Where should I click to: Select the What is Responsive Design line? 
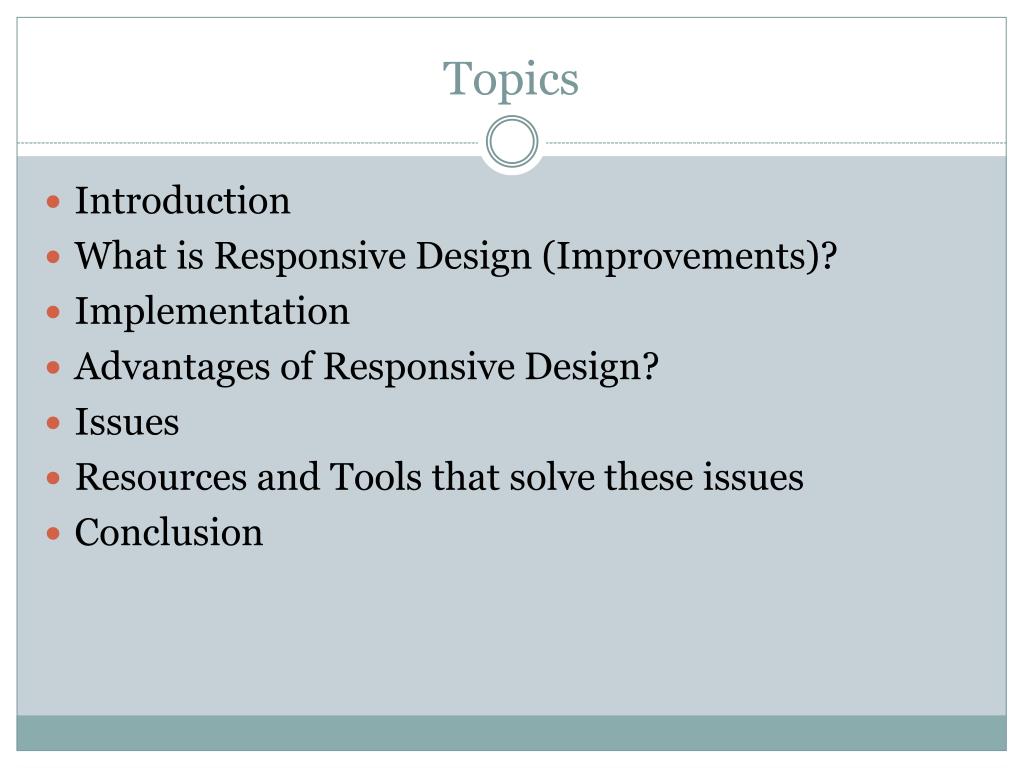456,255
